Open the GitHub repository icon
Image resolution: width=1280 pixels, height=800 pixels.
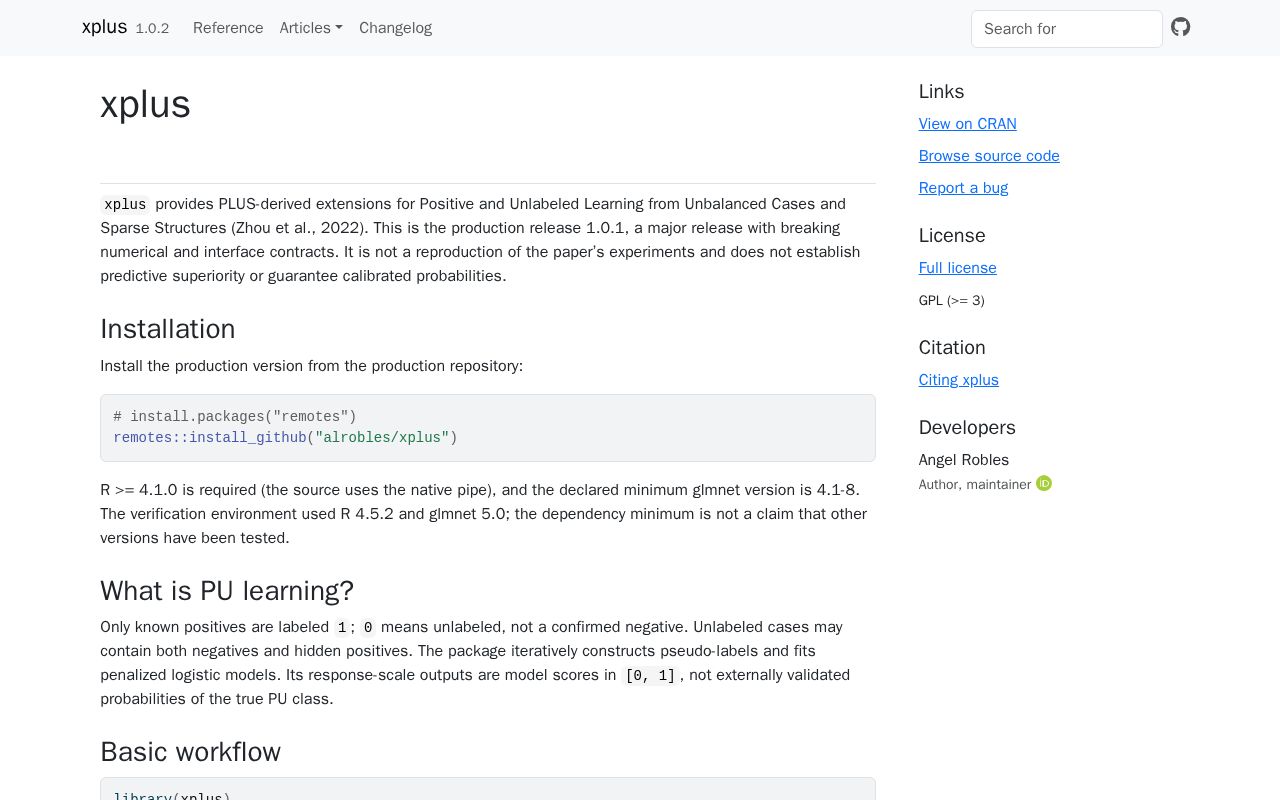1181,27
